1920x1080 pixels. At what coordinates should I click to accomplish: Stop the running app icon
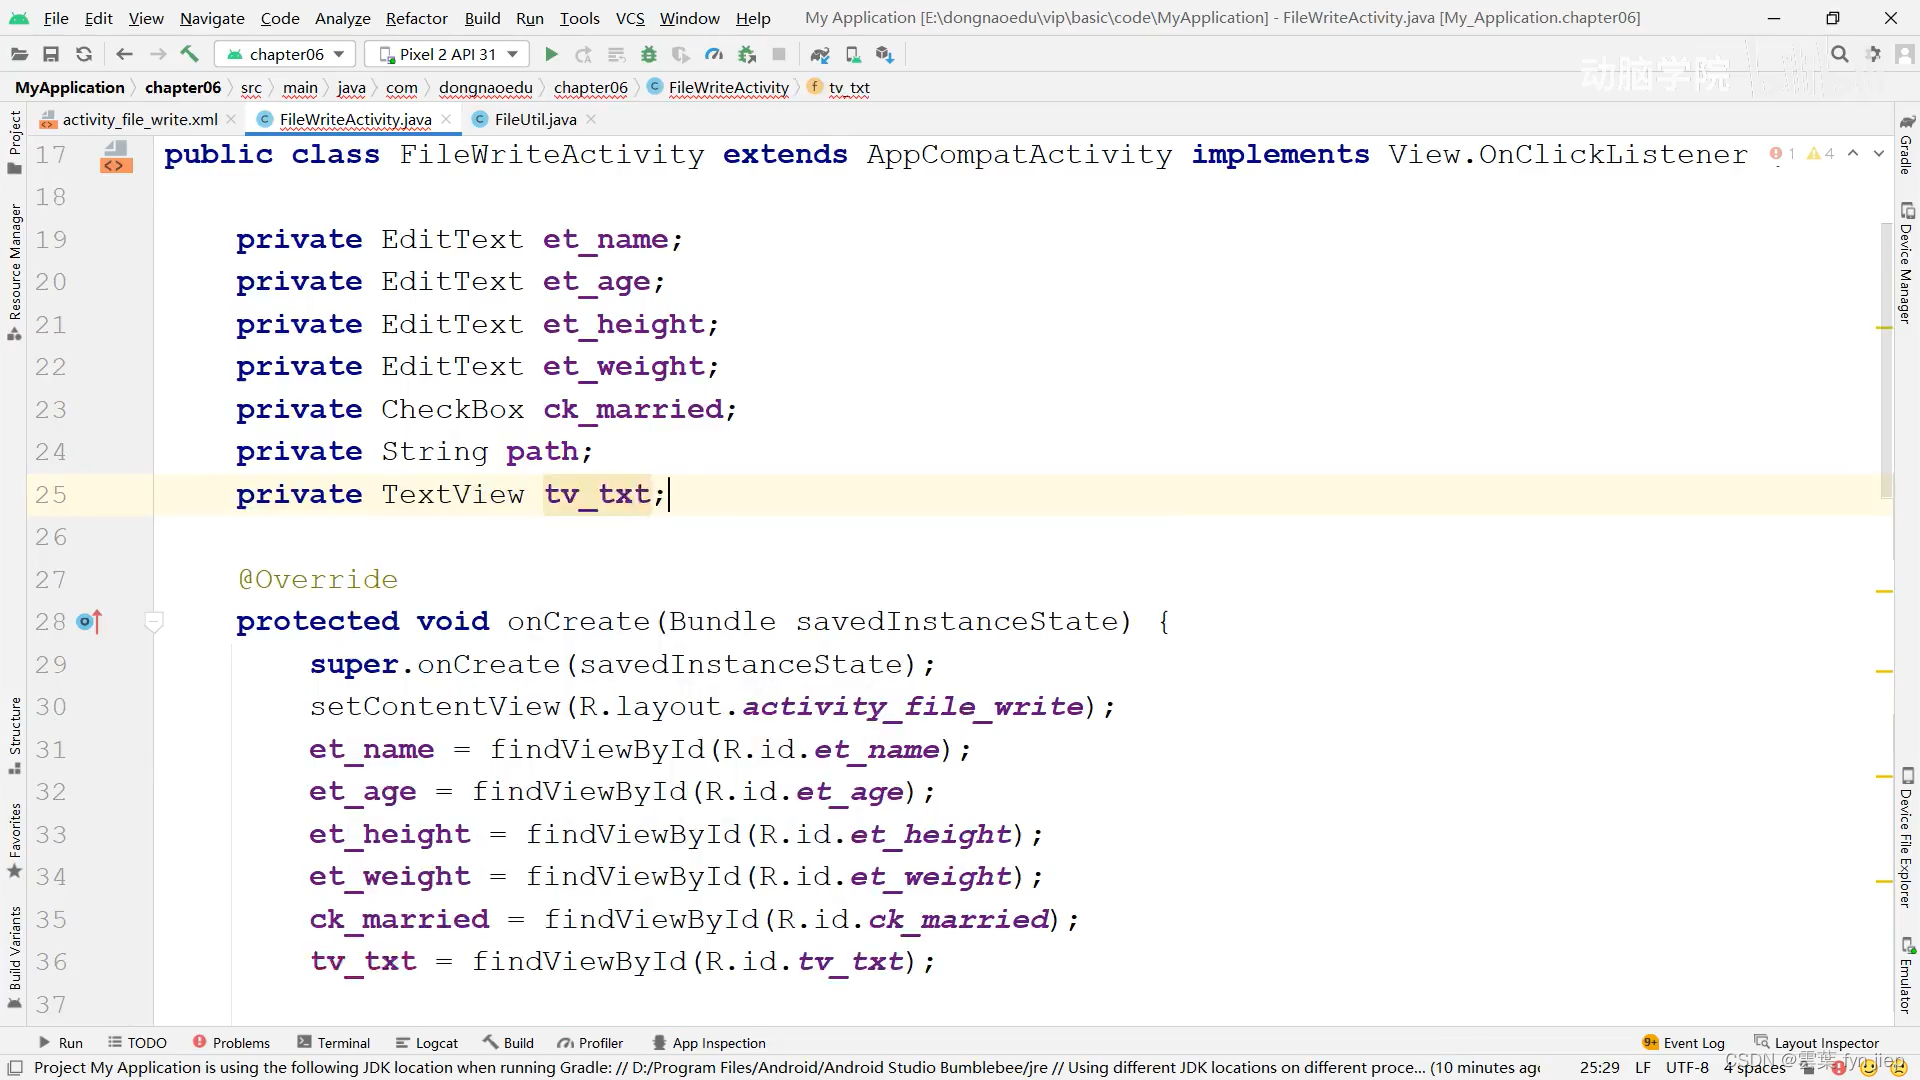[779, 54]
